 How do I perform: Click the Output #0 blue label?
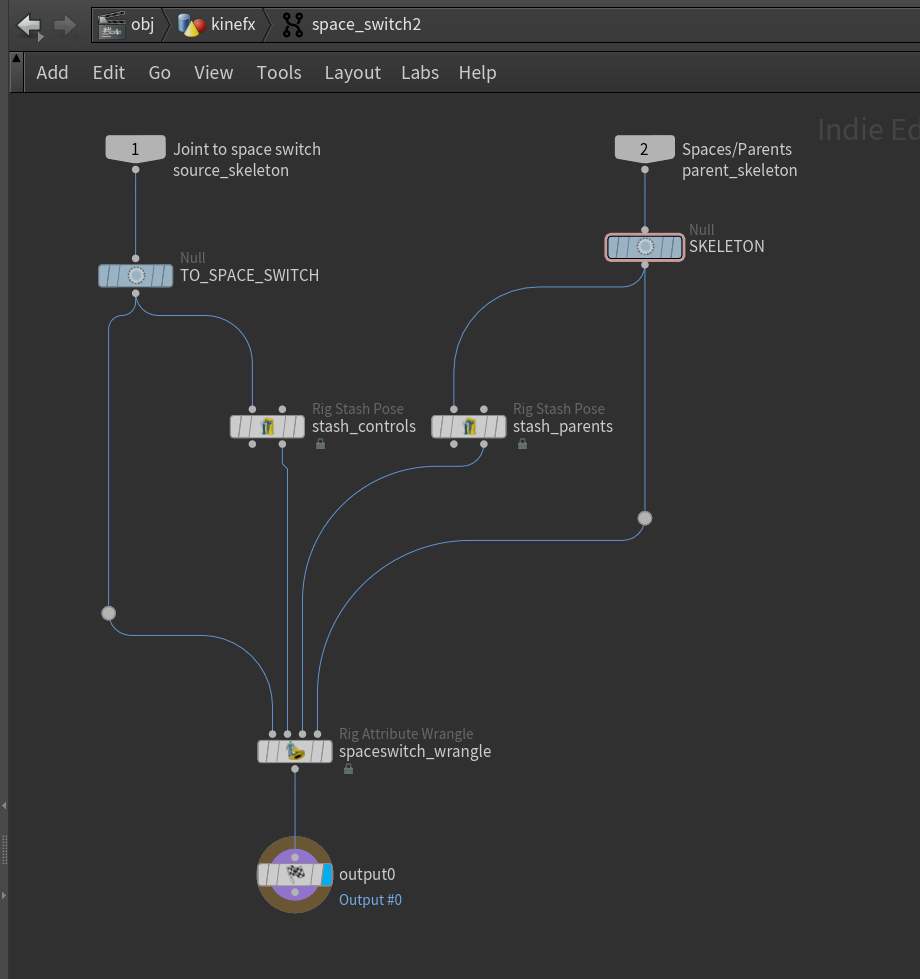(x=370, y=900)
